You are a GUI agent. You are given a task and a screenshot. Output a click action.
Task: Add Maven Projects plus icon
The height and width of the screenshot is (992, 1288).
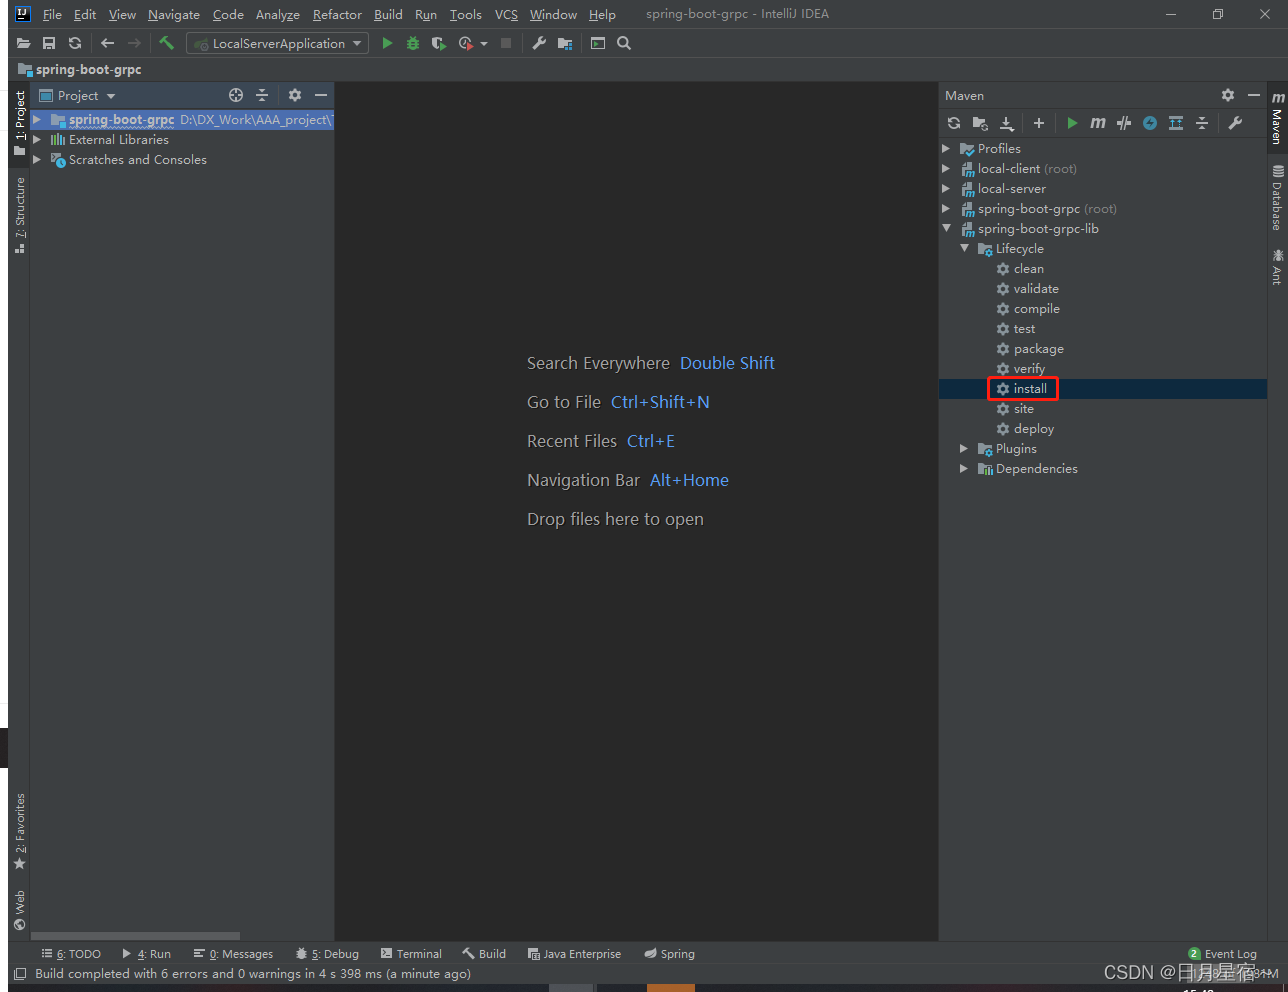pyautogui.click(x=1039, y=123)
